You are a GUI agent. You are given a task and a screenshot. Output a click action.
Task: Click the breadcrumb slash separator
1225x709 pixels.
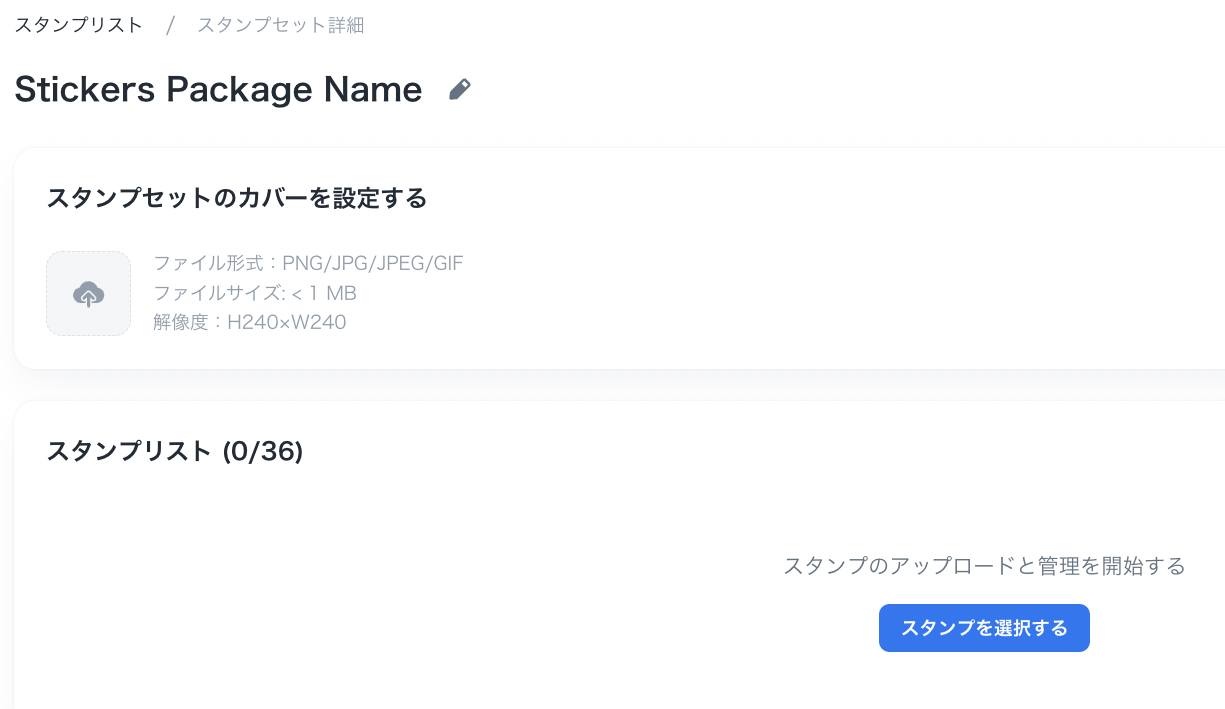[170, 25]
